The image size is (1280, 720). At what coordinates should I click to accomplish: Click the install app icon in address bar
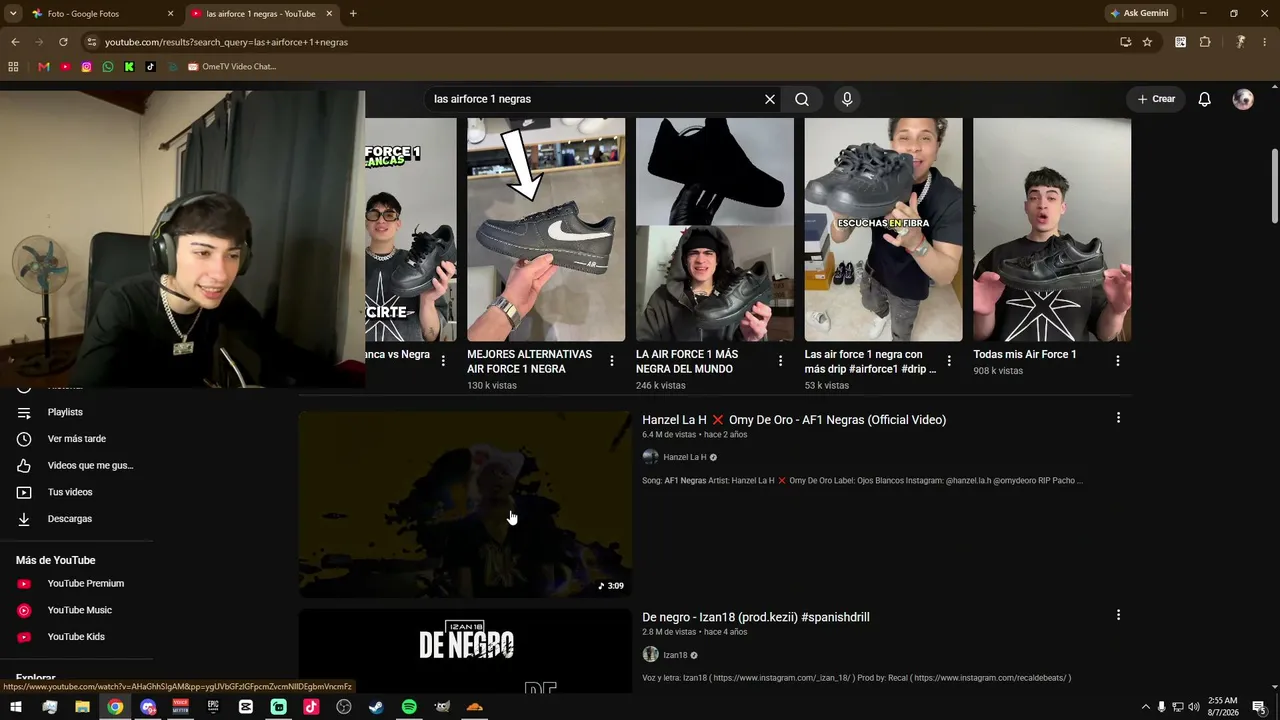pyautogui.click(x=1126, y=42)
